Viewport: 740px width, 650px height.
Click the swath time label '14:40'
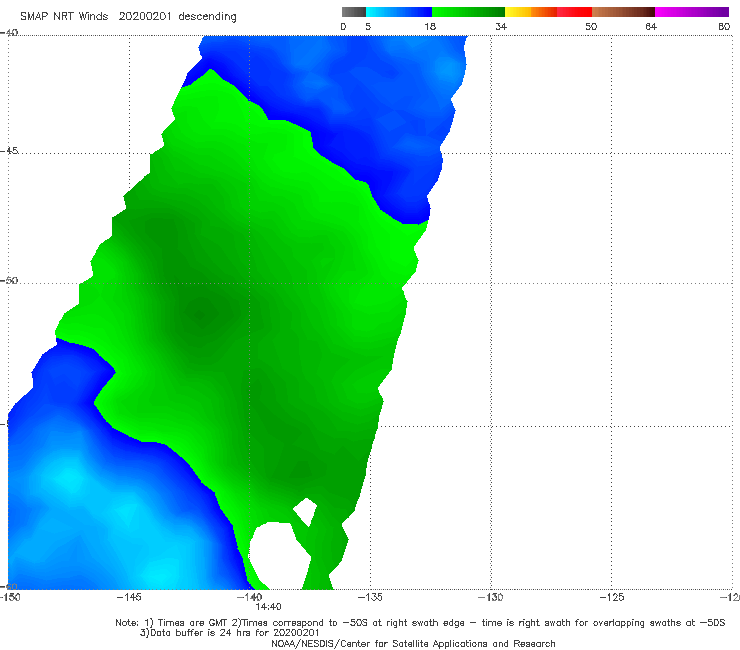(268, 607)
